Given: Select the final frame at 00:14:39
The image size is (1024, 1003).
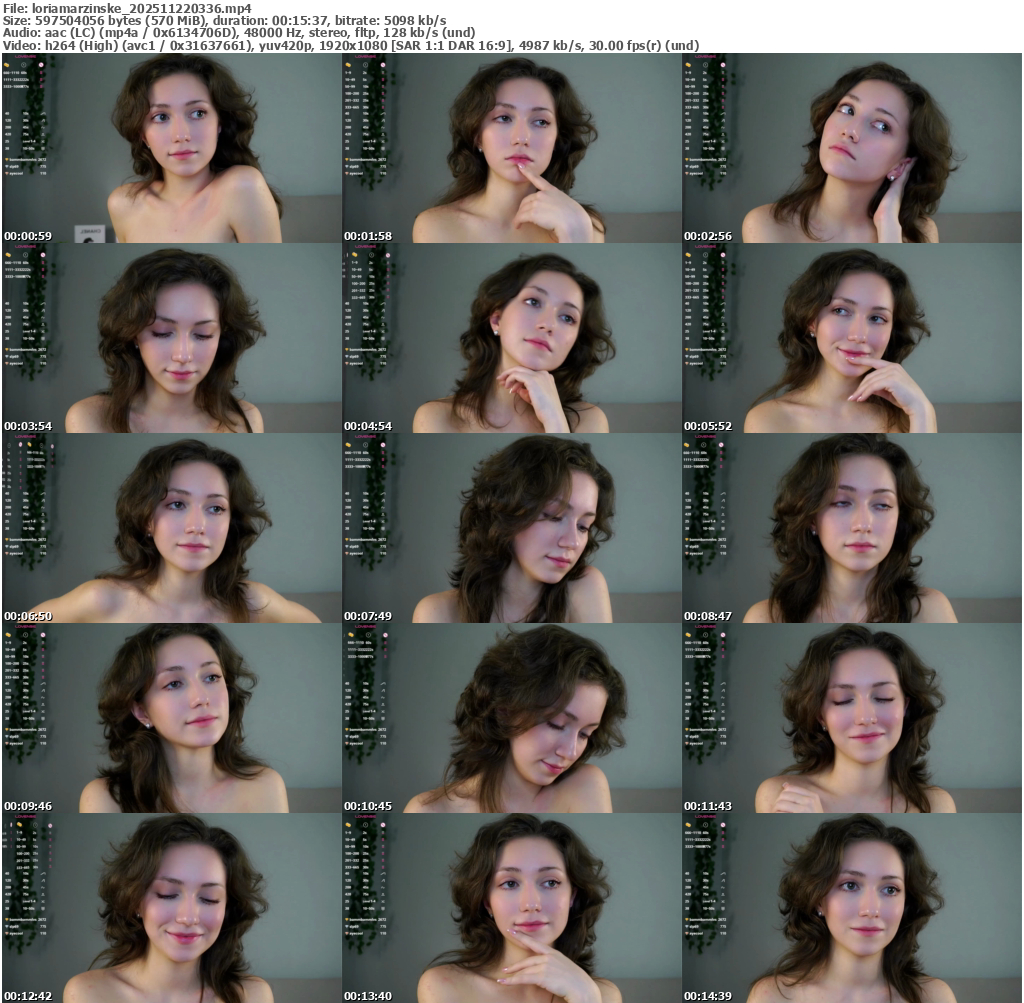Looking at the screenshot, I should click(x=852, y=908).
